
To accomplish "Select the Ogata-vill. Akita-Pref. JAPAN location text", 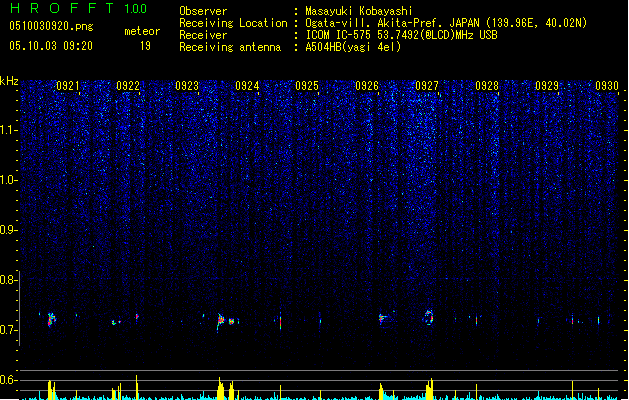I will tap(446, 23).
